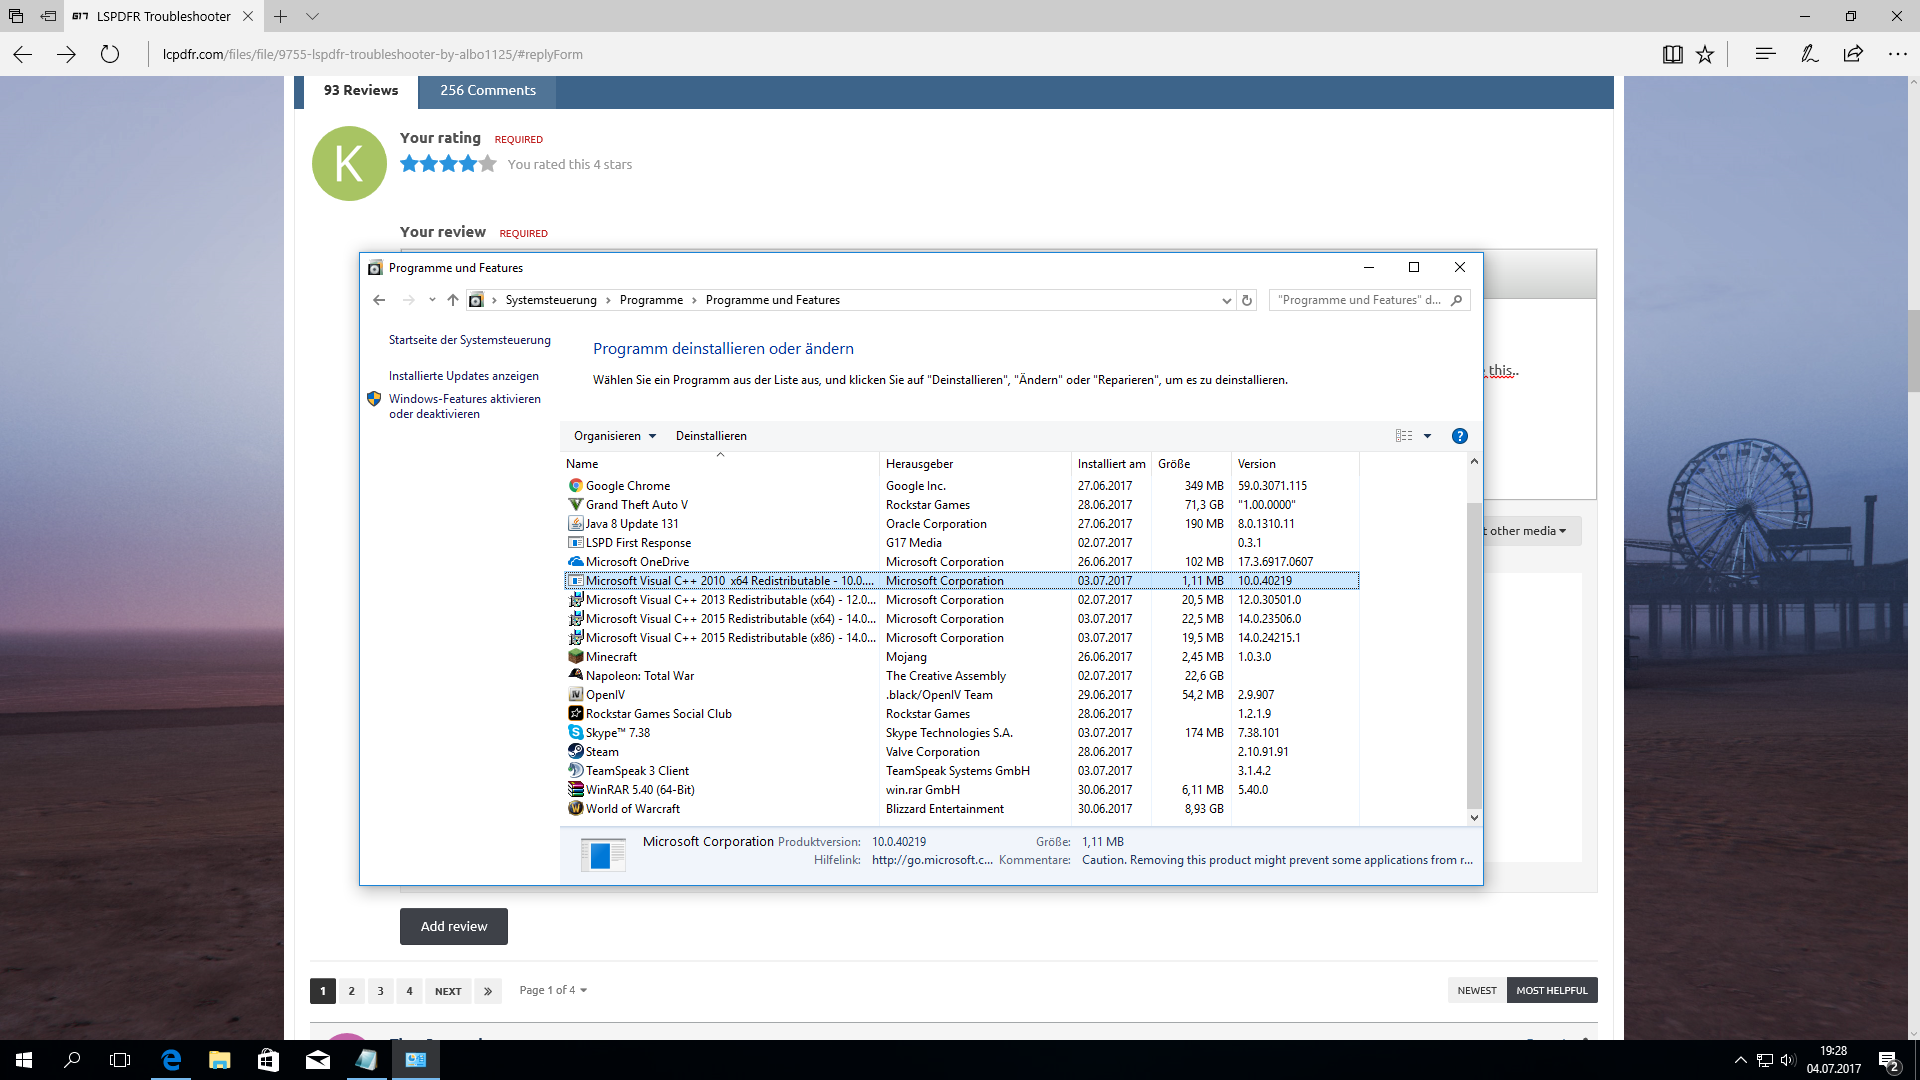
Task: Select MOST HELPFUL sort option
Action: pyautogui.click(x=1551, y=990)
